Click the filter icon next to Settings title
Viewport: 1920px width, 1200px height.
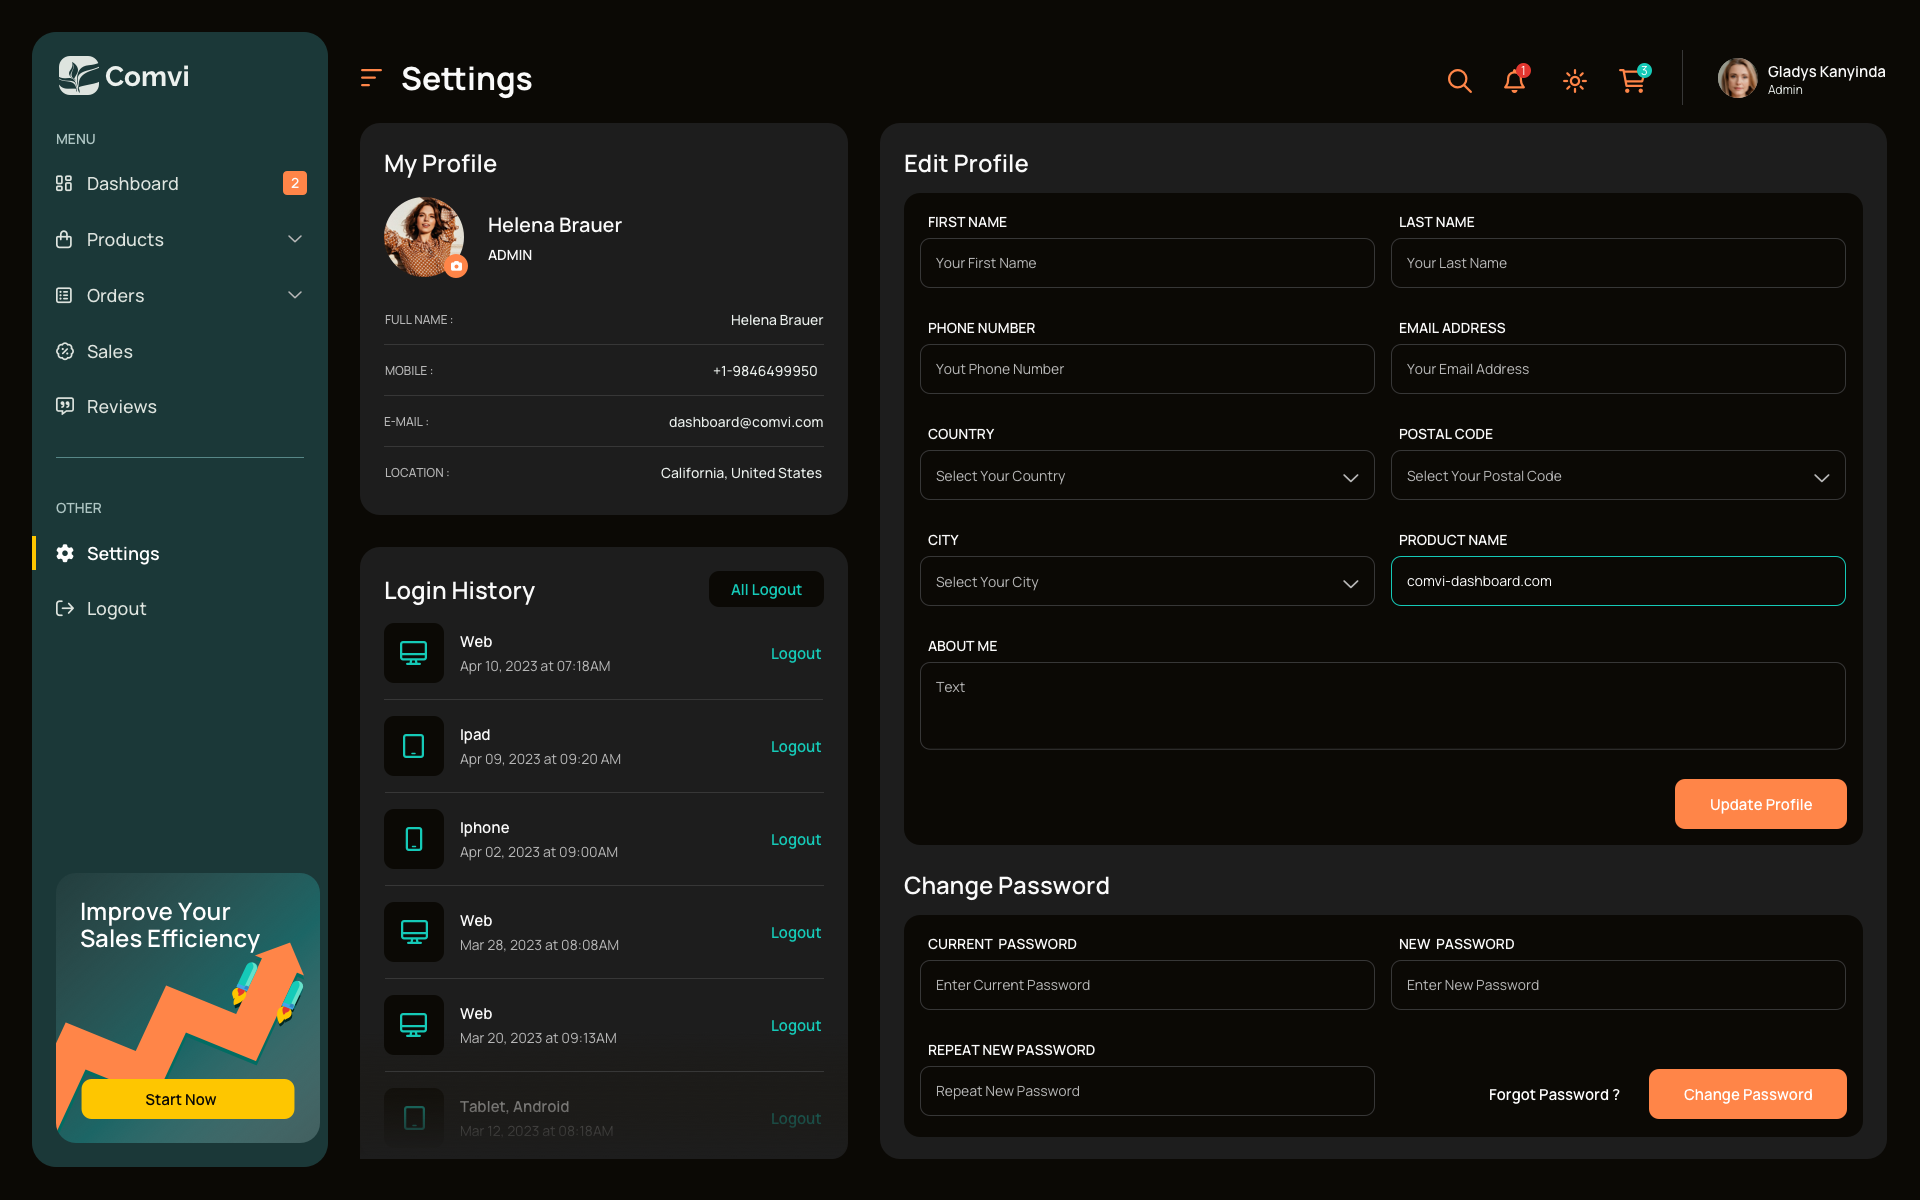370,78
